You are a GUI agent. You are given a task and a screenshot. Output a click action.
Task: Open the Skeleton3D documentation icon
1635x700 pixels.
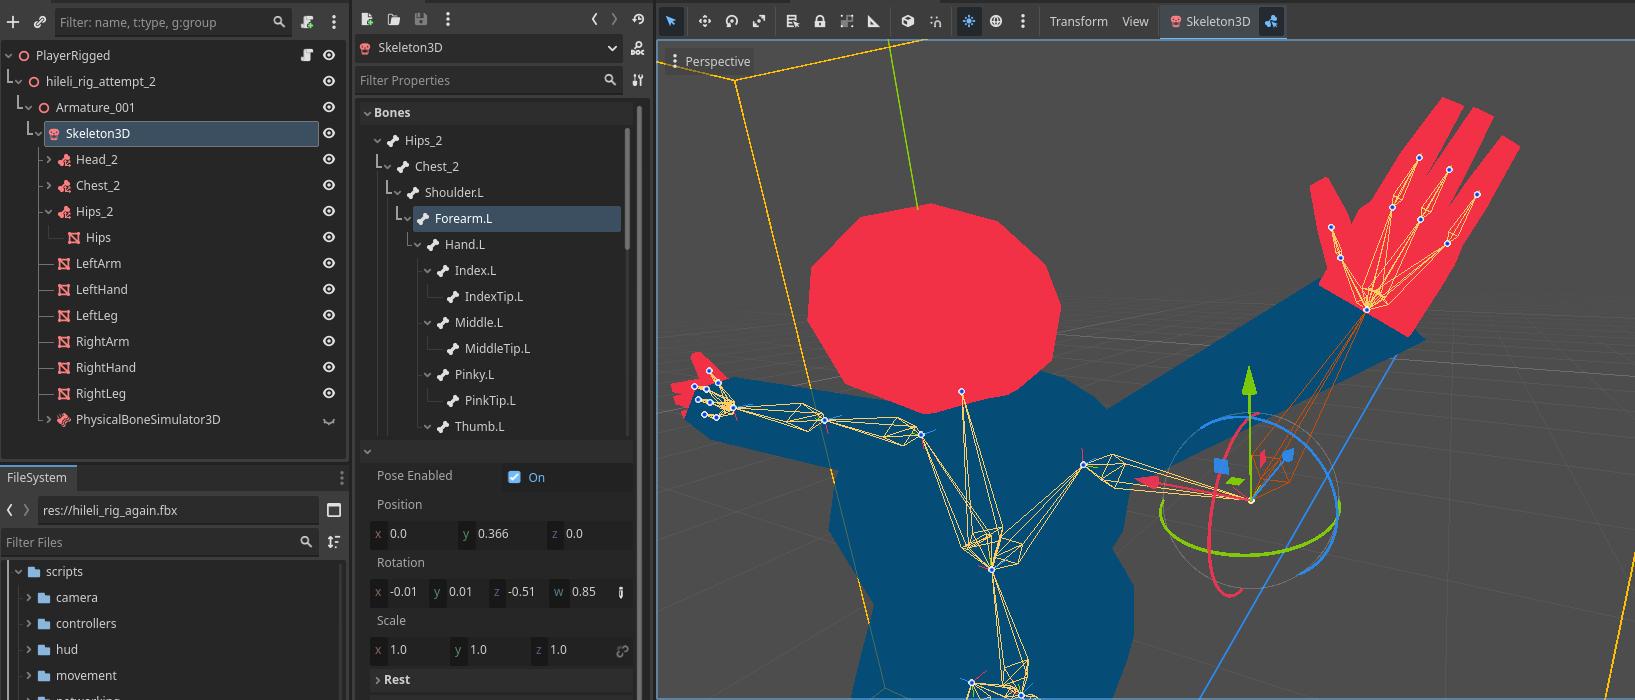pos(638,48)
